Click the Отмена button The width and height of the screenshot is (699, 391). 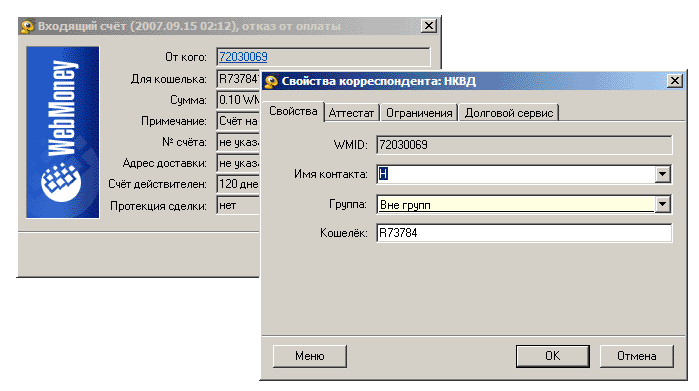tap(636, 356)
